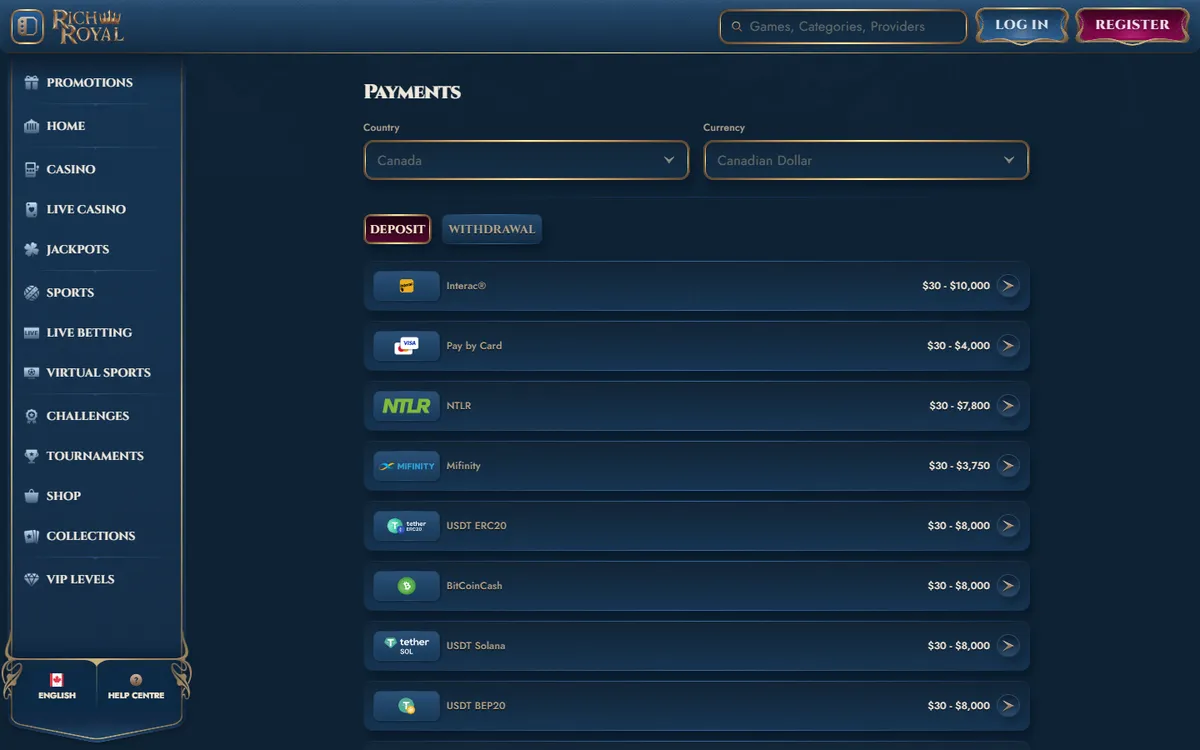Click the Pay by Card label
This screenshot has width=1200, height=750.
point(474,346)
